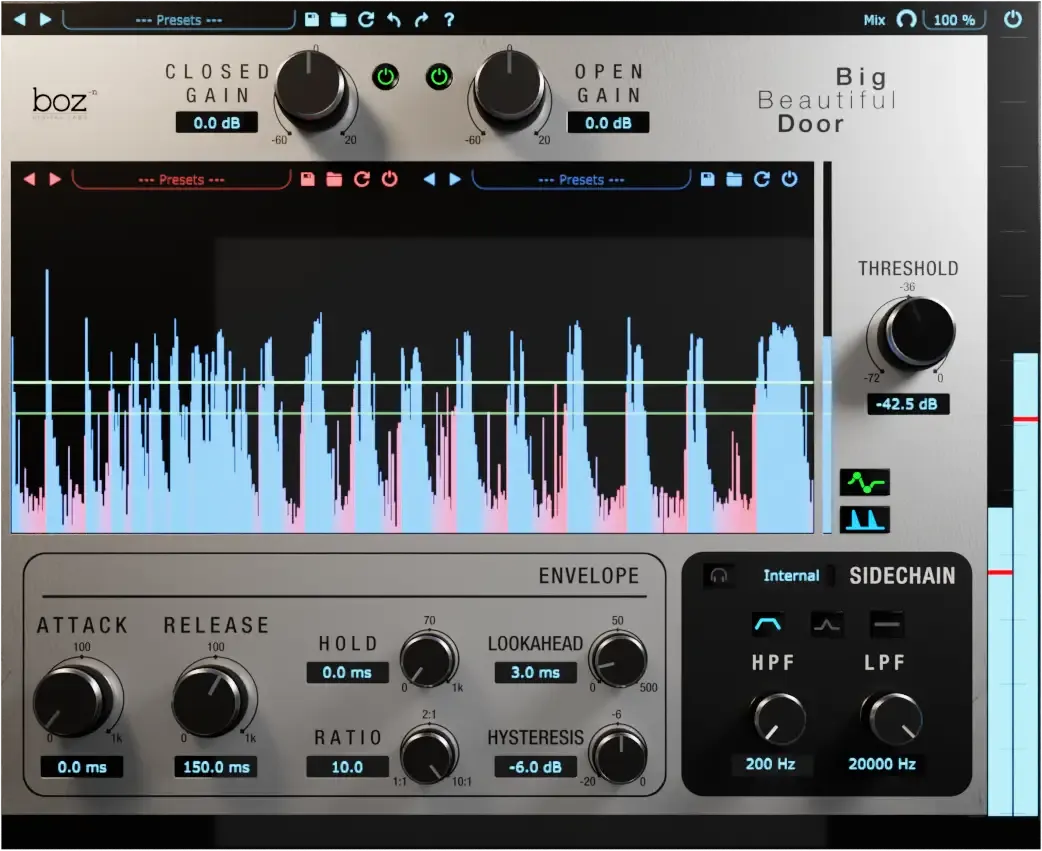Open help via question mark icon
Screen dimensions: 1042x851
point(449,19)
